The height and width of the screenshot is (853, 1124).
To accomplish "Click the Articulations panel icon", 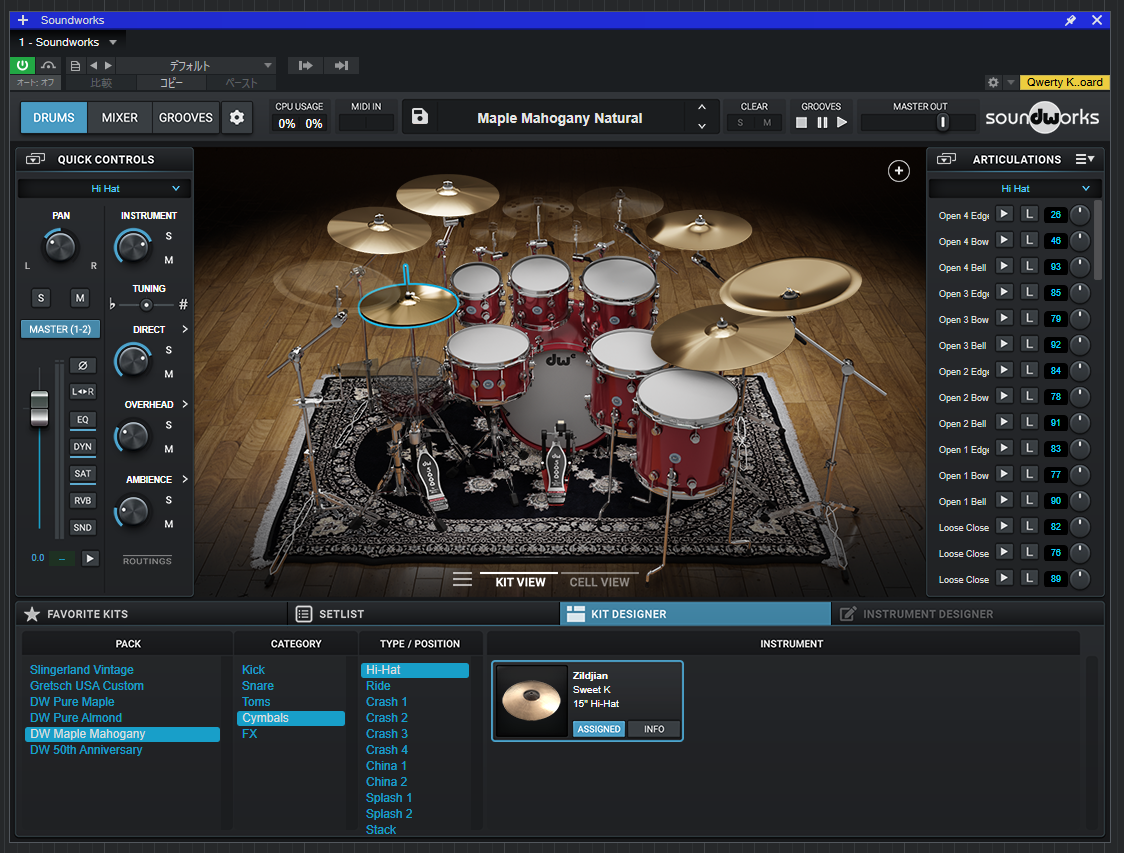I will (x=946, y=159).
